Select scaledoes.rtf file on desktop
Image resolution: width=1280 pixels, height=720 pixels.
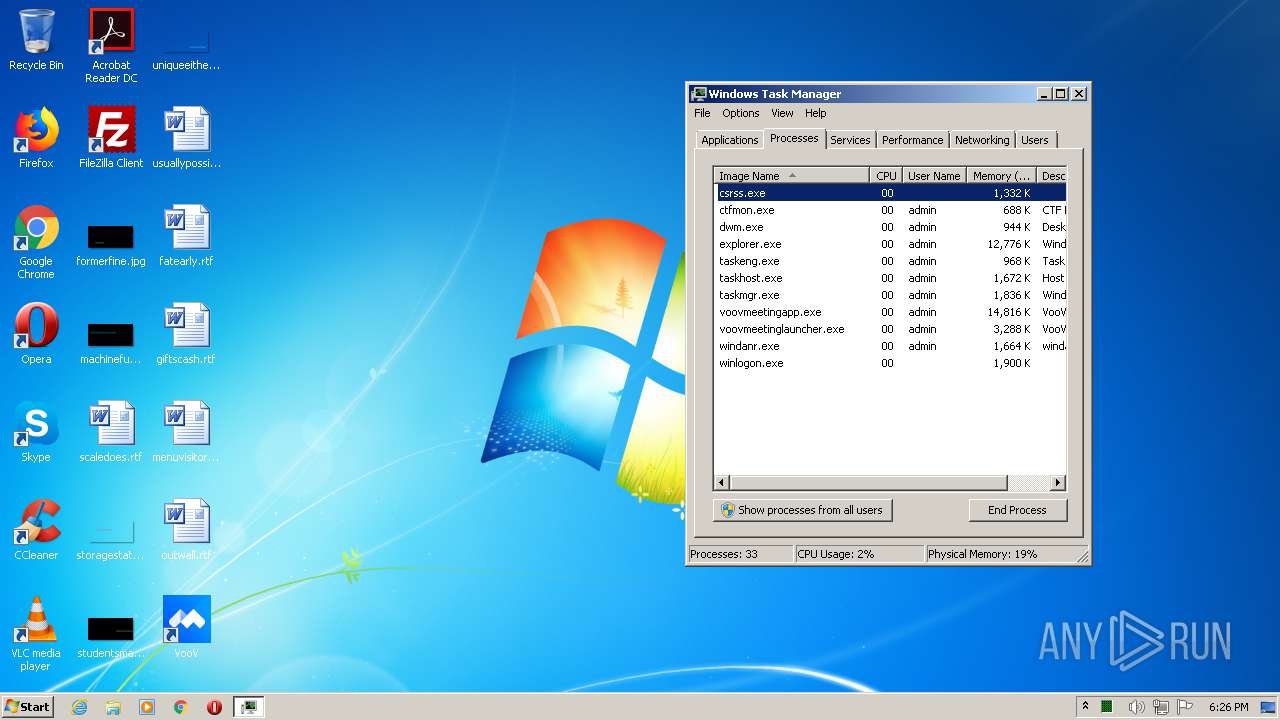coord(111,432)
